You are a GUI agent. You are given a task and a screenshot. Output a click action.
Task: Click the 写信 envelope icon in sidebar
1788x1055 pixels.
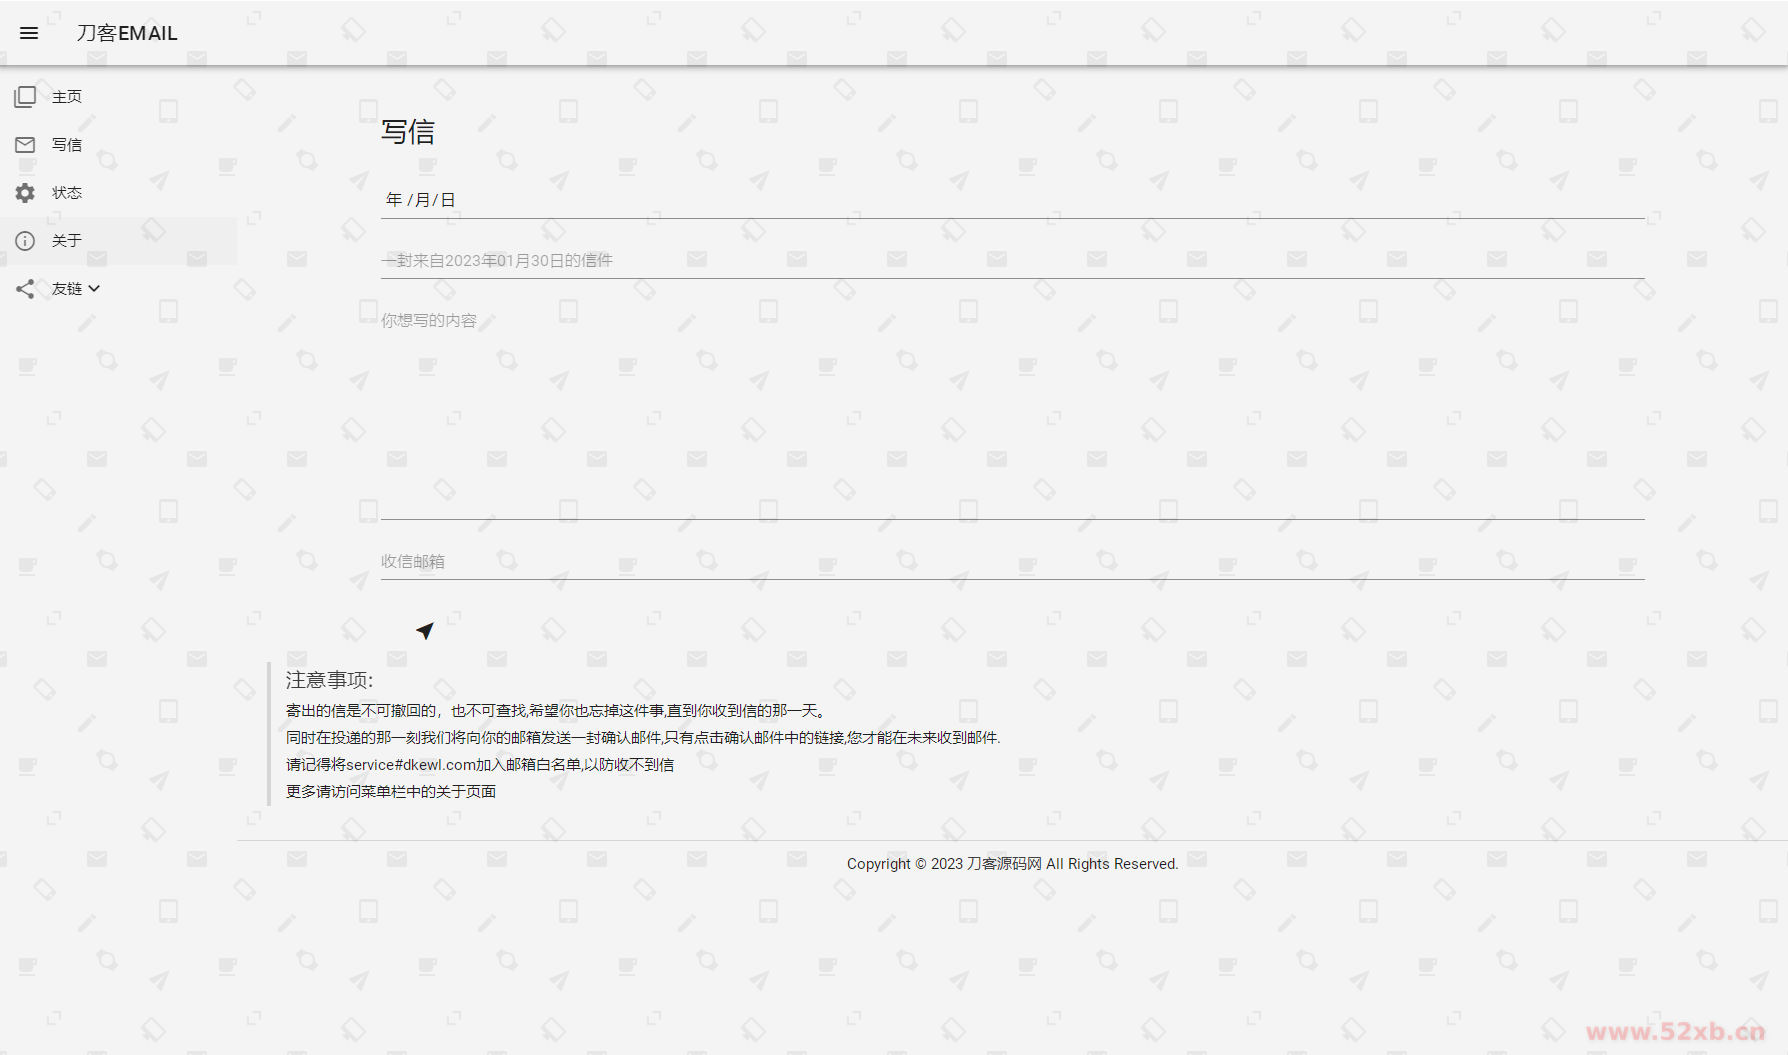(x=25, y=145)
